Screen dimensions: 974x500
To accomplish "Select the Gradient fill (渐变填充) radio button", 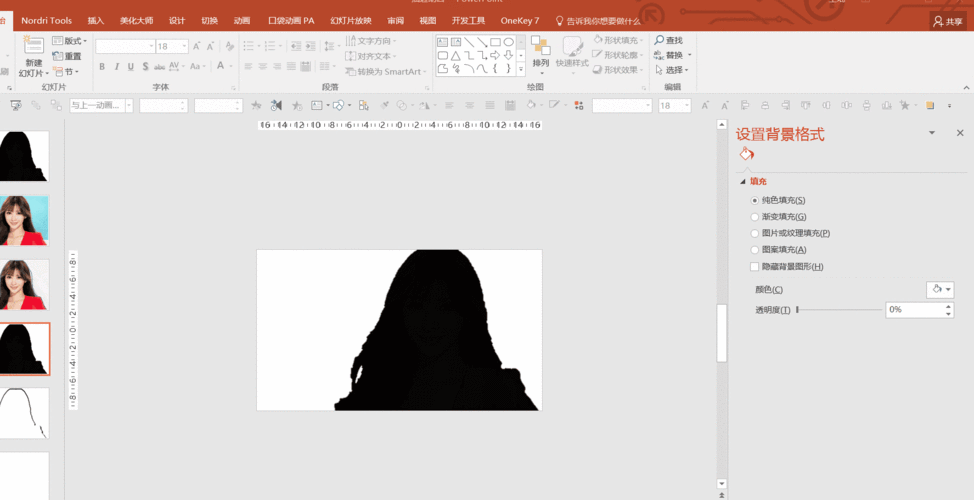I will (x=755, y=217).
